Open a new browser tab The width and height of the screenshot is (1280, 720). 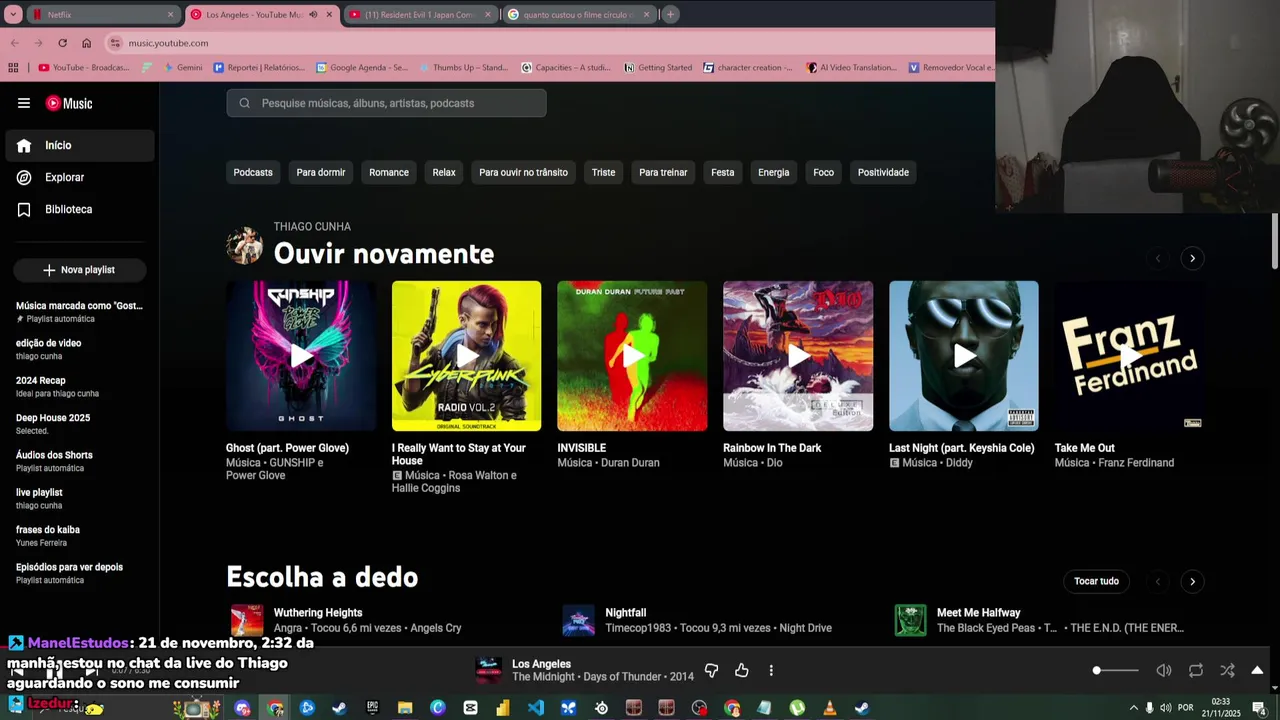[x=670, y=14]
